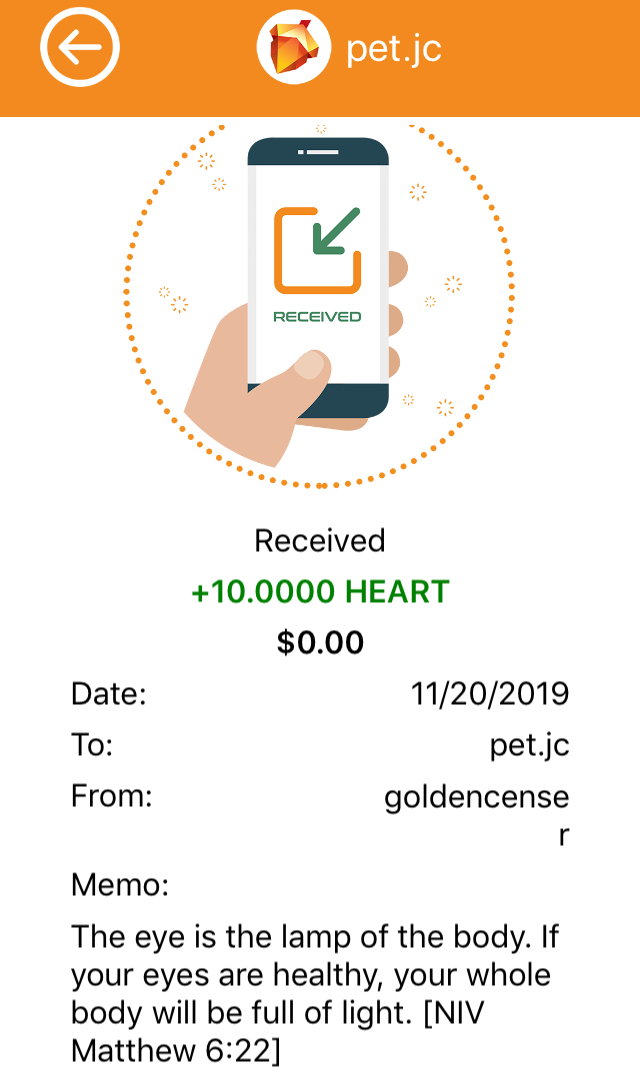Tap the pet.jc account title
The width and height of the screenshot is (640, 1073).
(x=394, y=49)
